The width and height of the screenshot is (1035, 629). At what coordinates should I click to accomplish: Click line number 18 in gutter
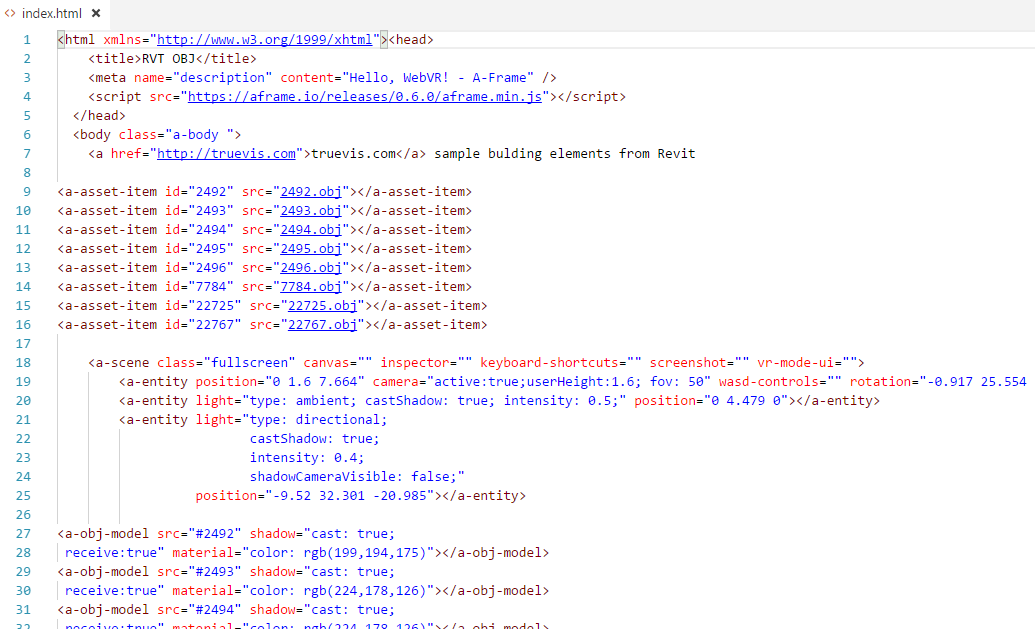click(x=23, y=362)
